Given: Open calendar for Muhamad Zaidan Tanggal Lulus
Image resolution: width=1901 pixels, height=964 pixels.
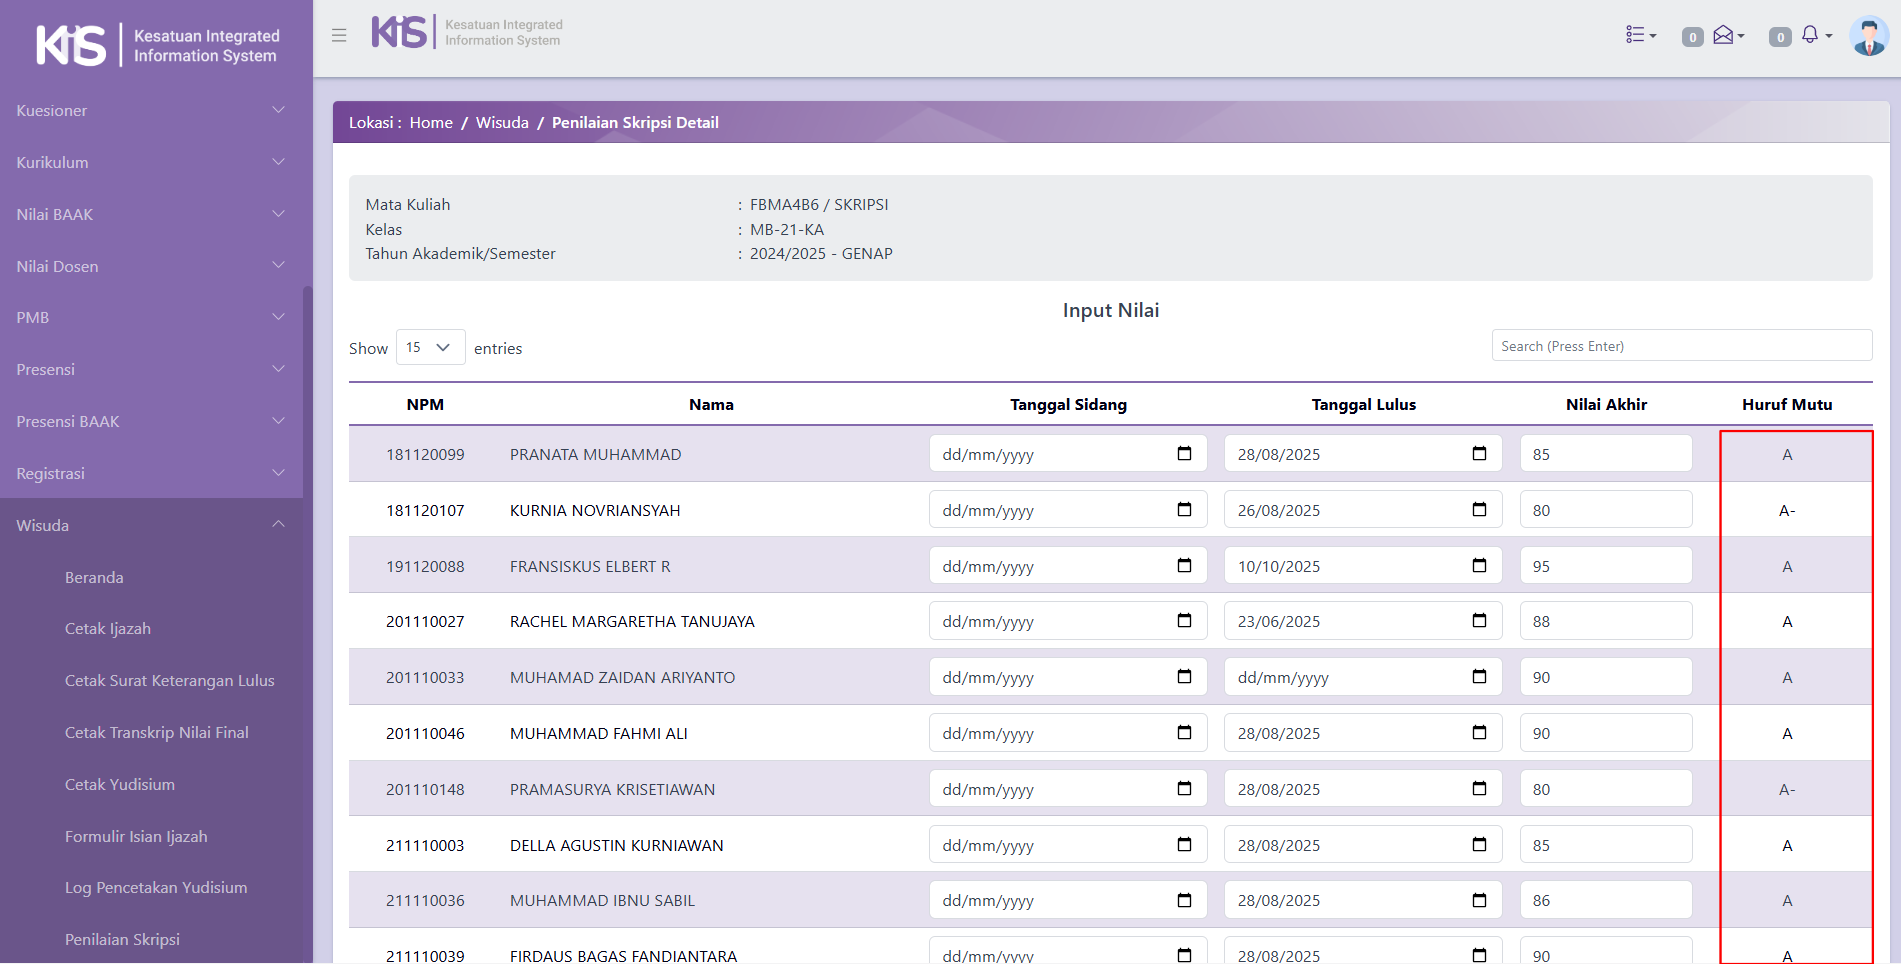Looking at the screenshot, I should pos(1479,677).
